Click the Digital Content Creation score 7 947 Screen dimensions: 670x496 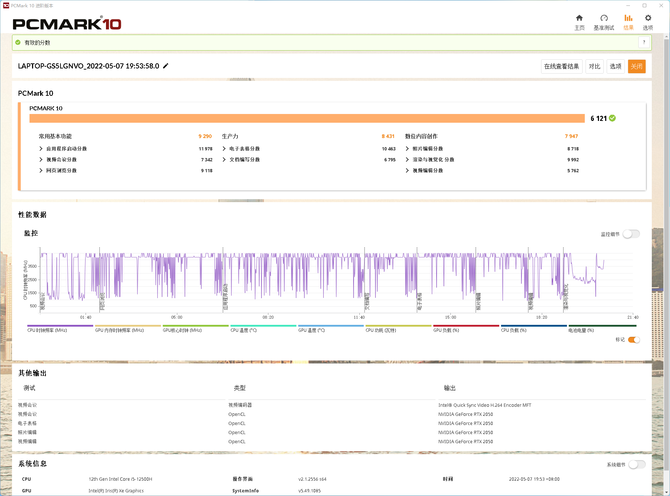(x=571, y=136)
